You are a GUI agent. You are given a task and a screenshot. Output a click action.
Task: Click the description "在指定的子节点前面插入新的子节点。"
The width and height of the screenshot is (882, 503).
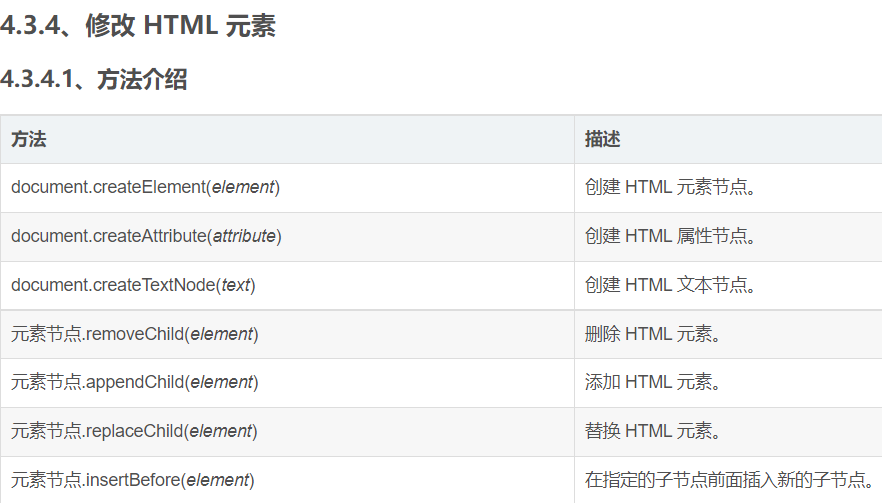coord(729,480)
